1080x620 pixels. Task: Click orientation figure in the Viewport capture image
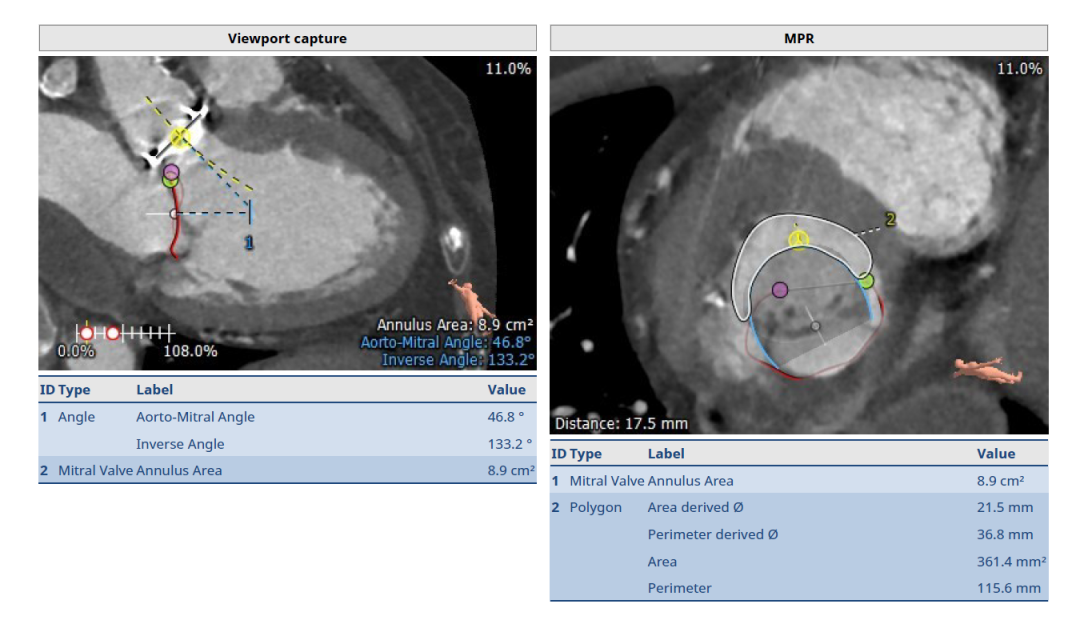click(x=465, y=296)
